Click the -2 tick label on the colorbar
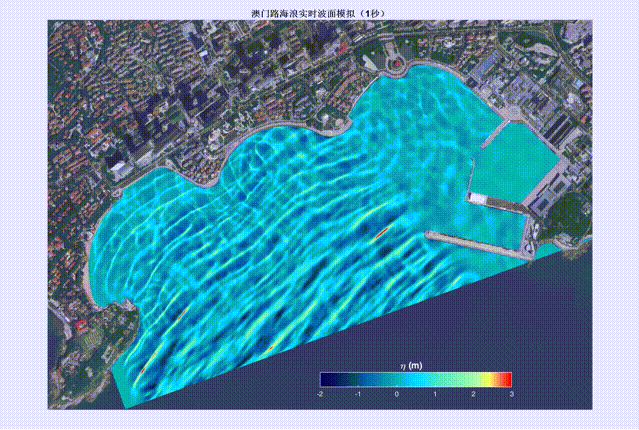639x430 pixels. (x=320, y=394)
